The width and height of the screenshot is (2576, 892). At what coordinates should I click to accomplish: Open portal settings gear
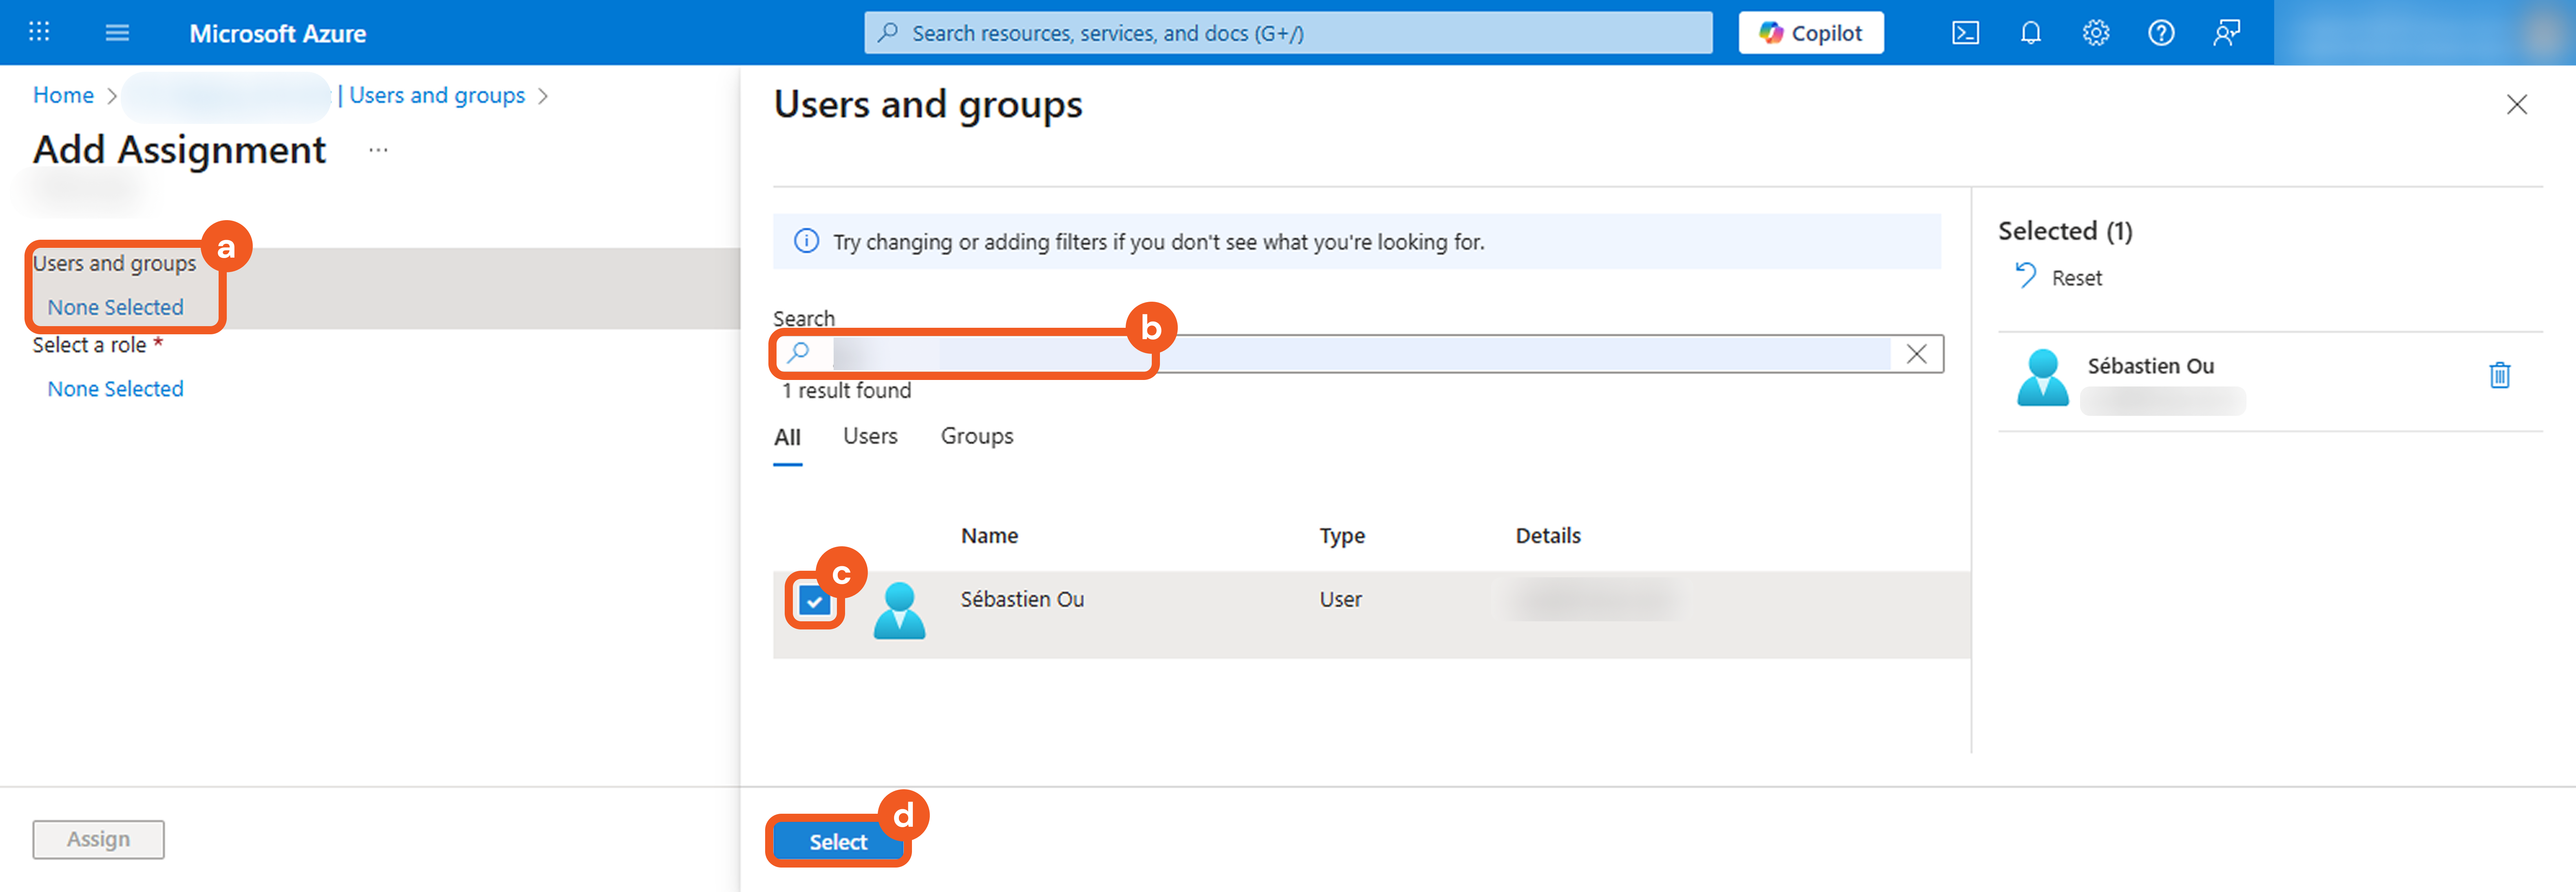[2095, 33]
